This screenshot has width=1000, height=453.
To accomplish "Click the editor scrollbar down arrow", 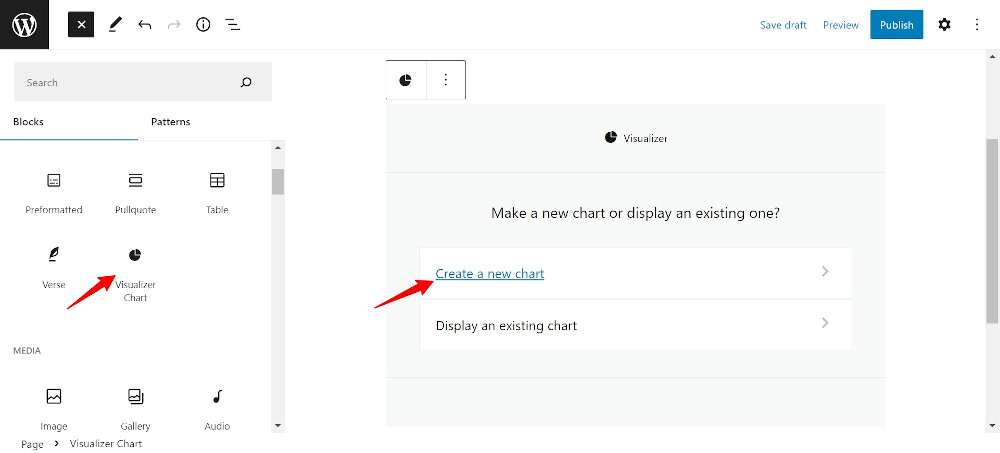I will [x=992, y=425].
